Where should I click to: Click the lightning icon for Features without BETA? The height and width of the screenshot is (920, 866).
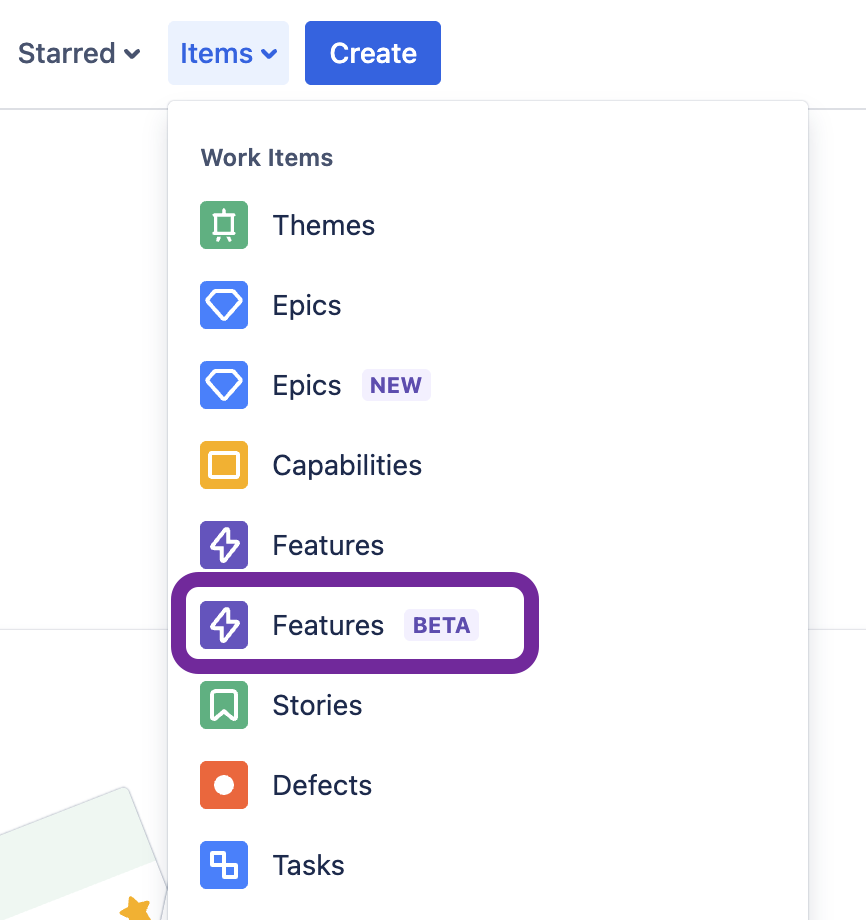[224, 545]
